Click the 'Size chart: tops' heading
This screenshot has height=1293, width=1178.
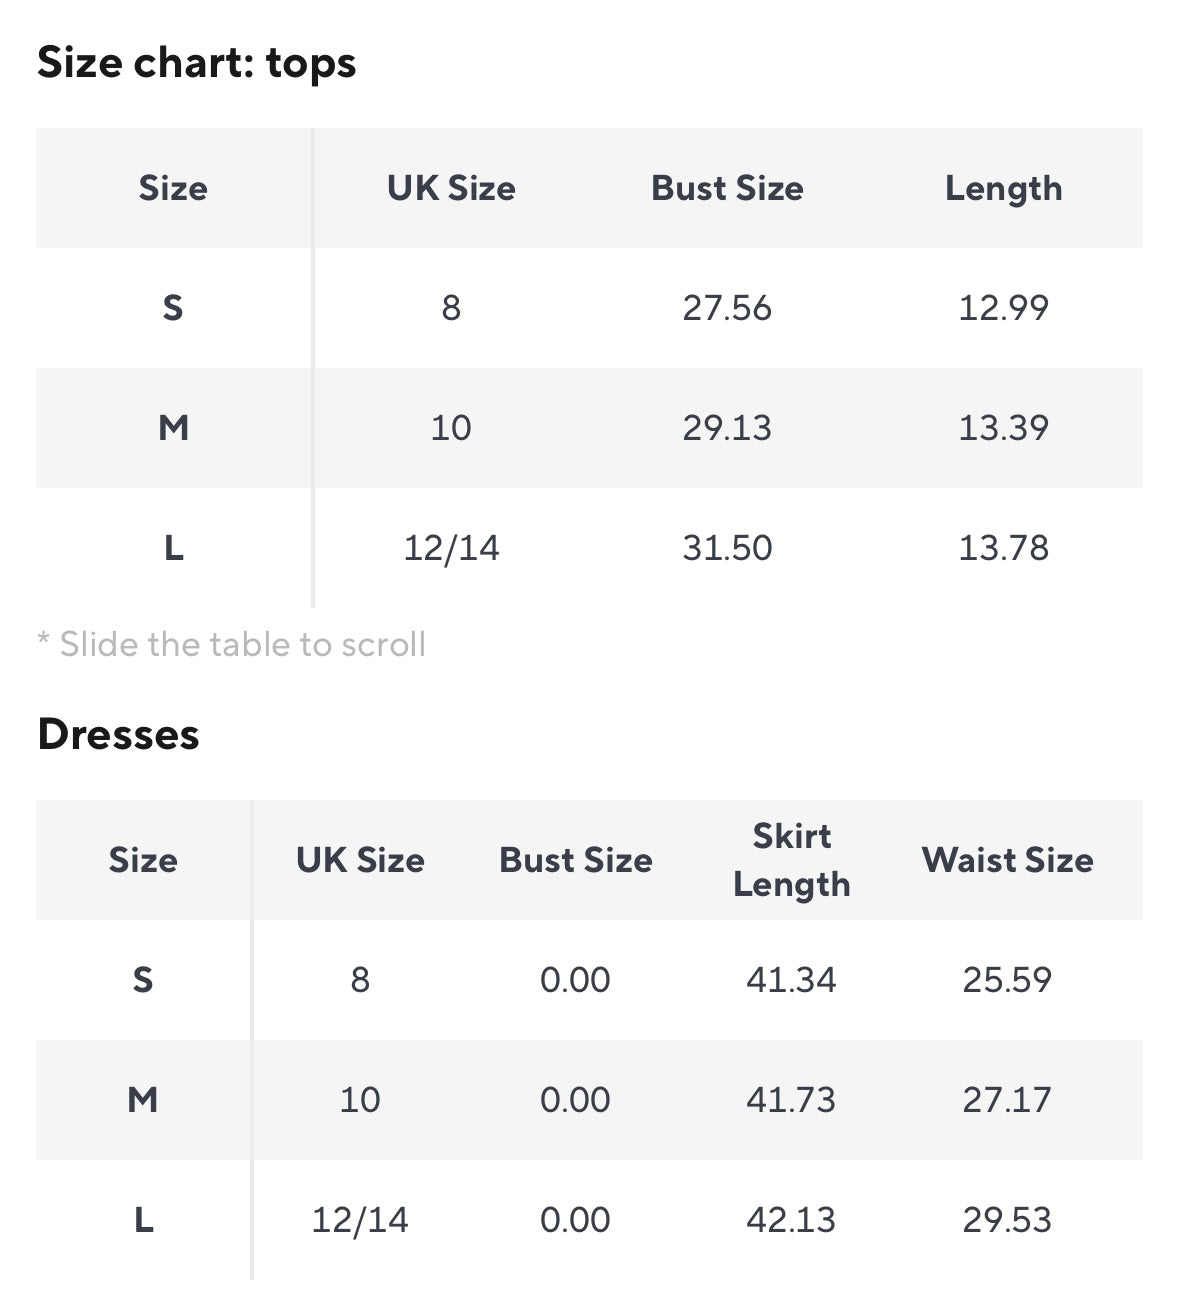click(x=197, y=63)
